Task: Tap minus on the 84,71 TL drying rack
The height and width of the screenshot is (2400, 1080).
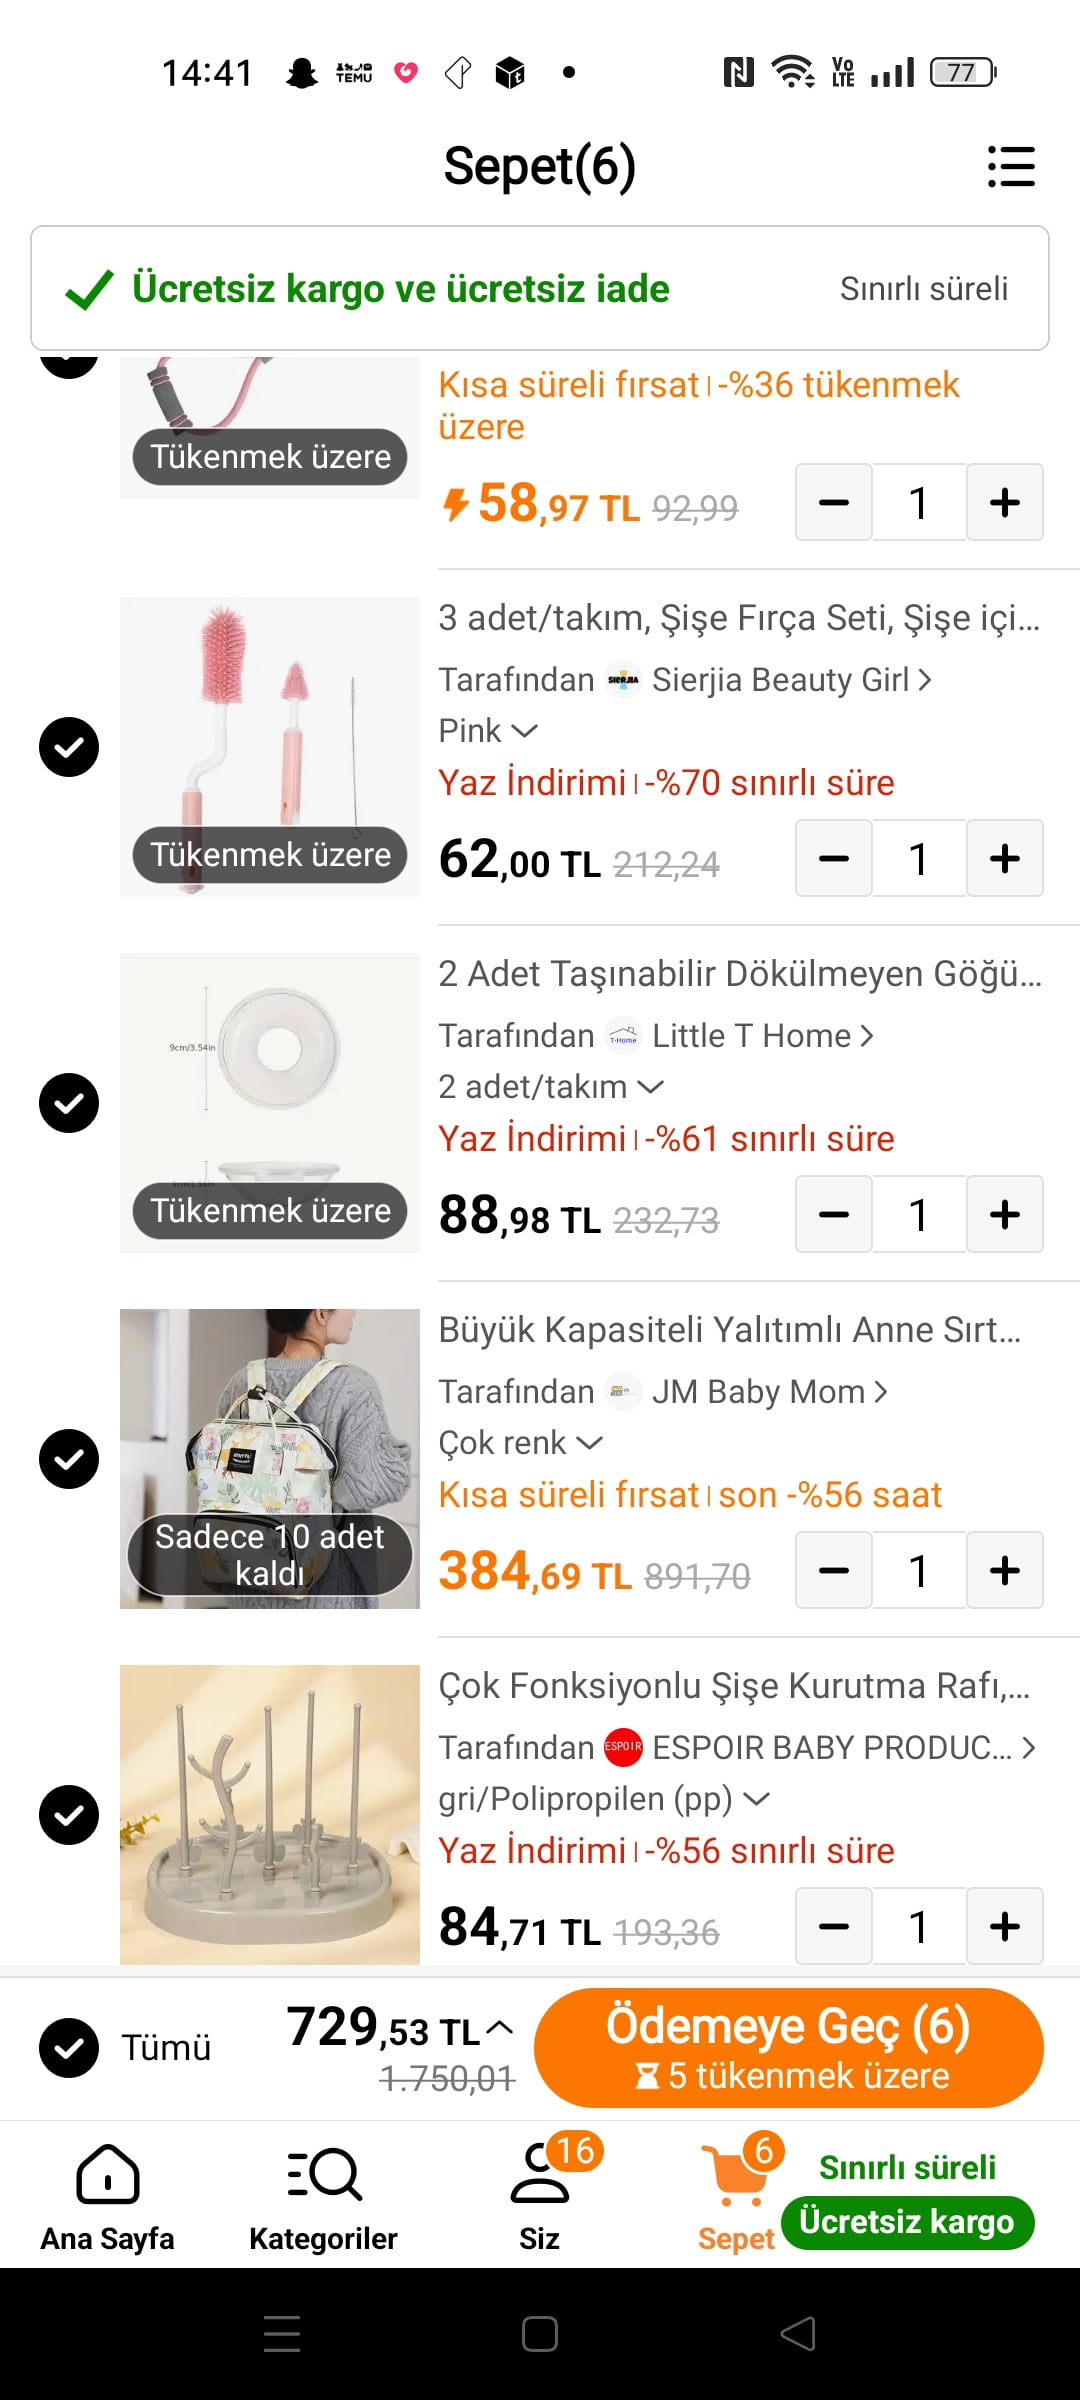Action: pos(834,1927)
